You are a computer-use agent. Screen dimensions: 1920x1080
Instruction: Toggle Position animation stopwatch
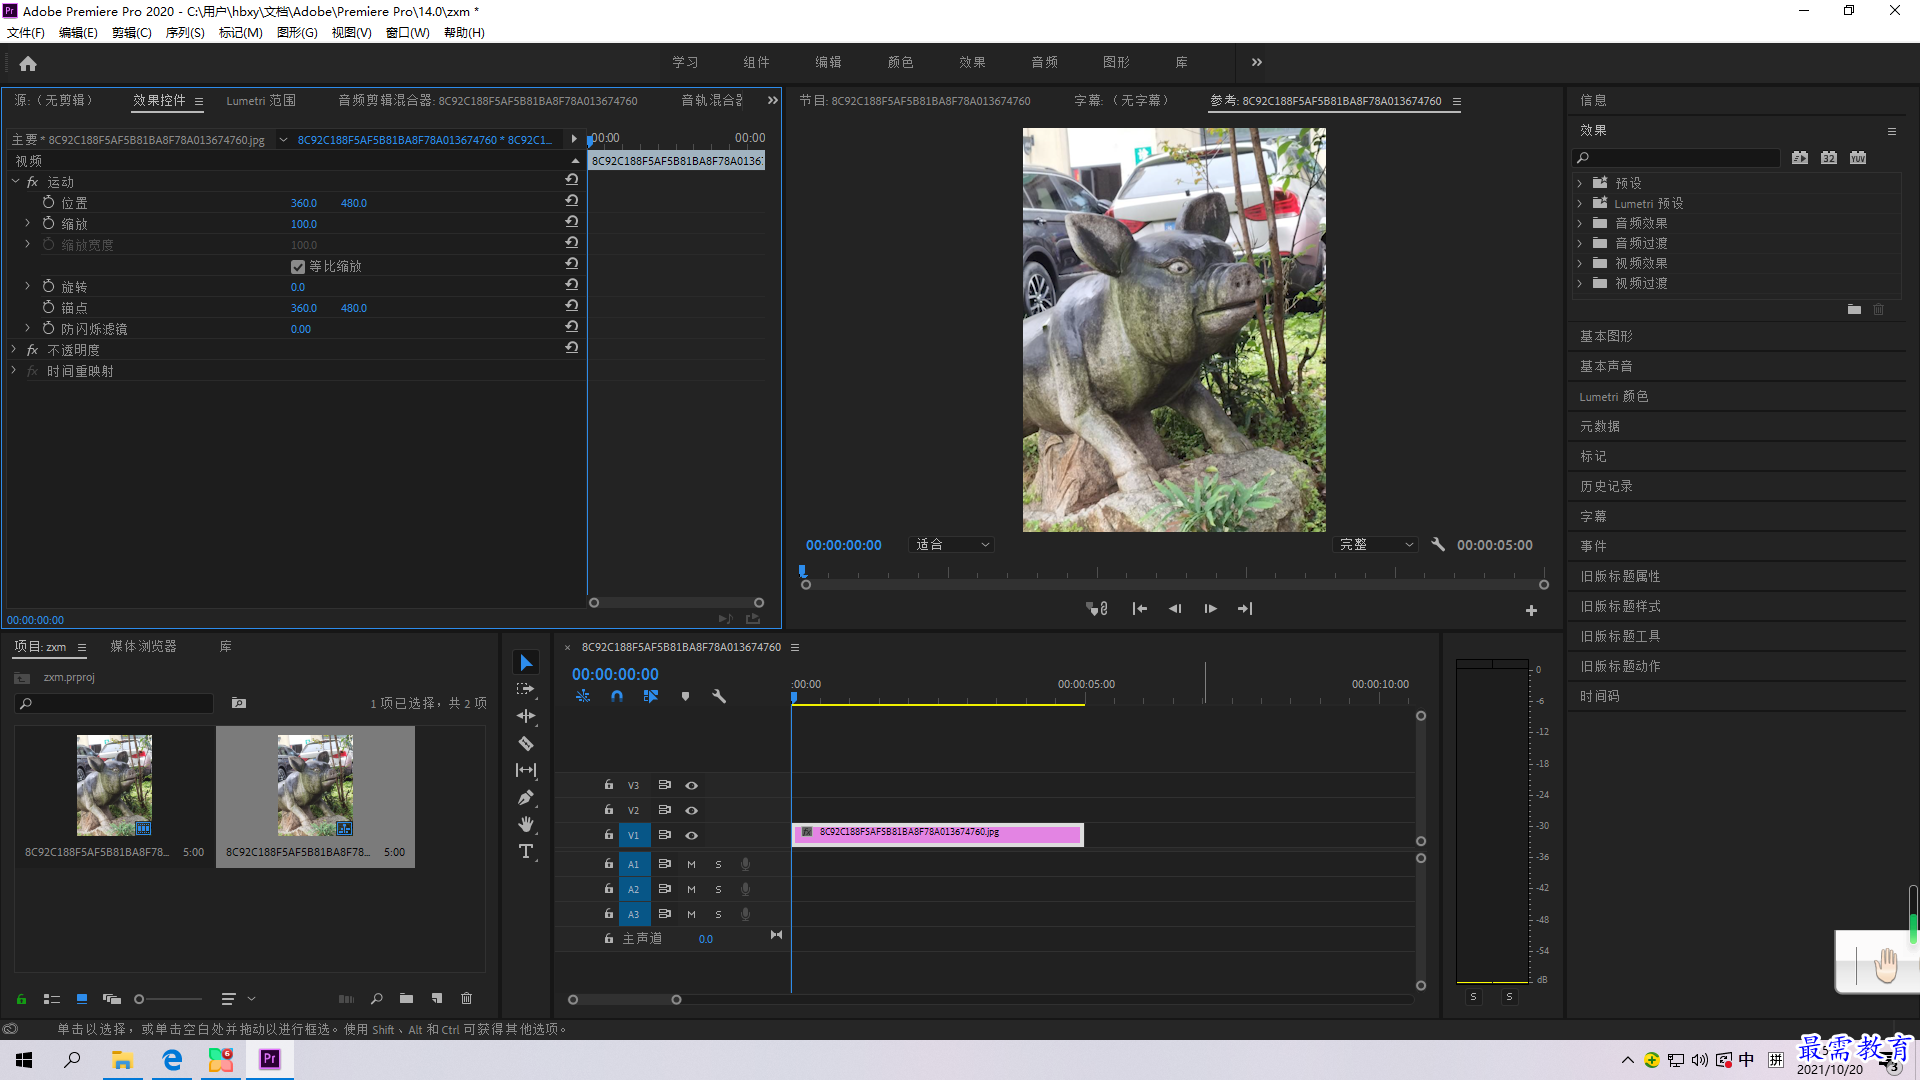(48, 202)
